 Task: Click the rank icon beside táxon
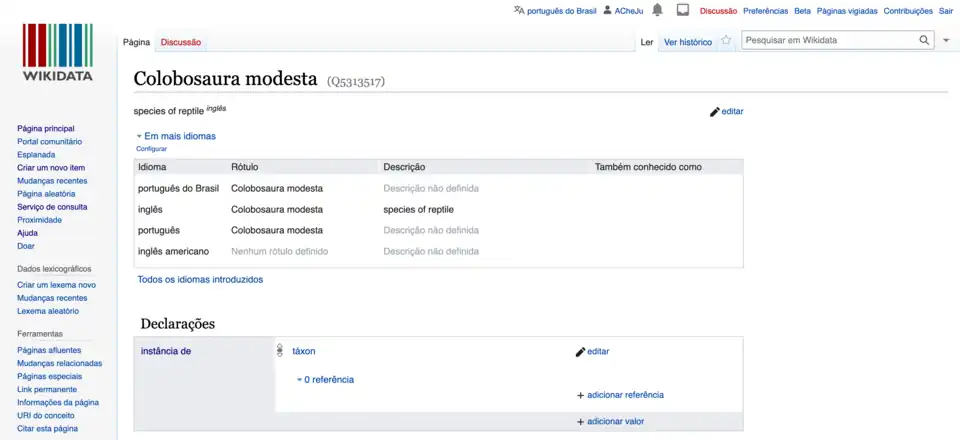click(280, 351)
